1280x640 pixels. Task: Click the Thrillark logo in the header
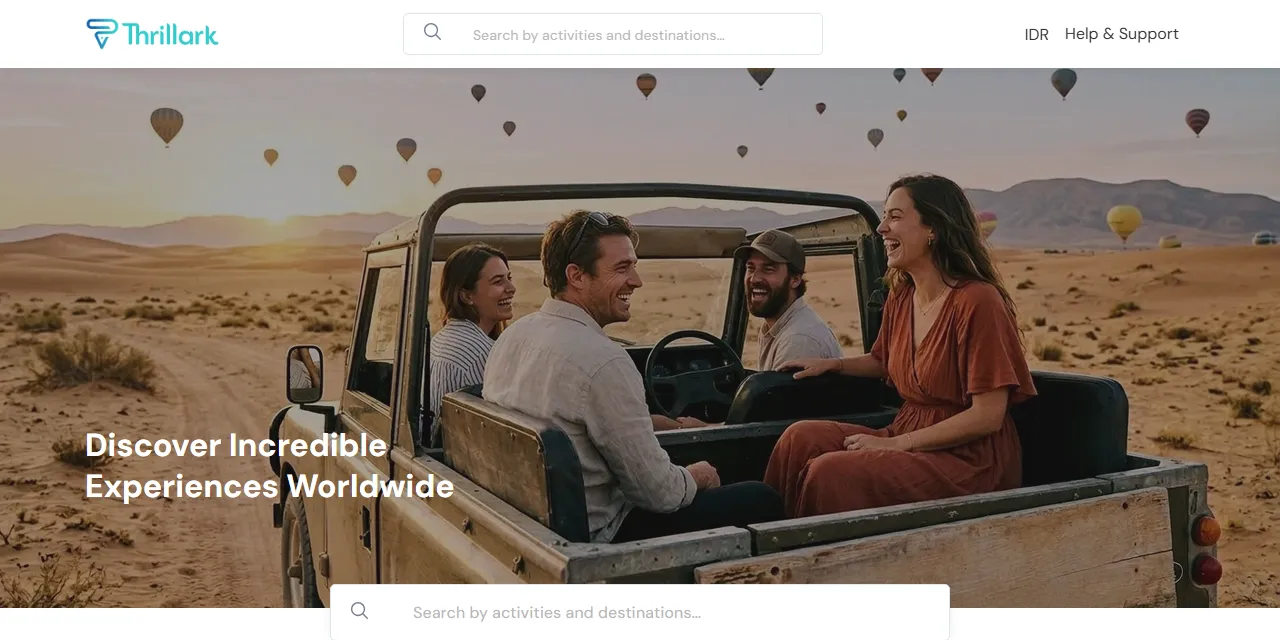coord(152,34)
